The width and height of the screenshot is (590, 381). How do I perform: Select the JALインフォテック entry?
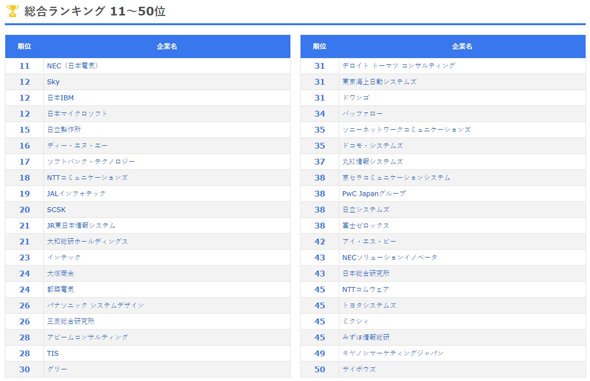click(76, 193)
